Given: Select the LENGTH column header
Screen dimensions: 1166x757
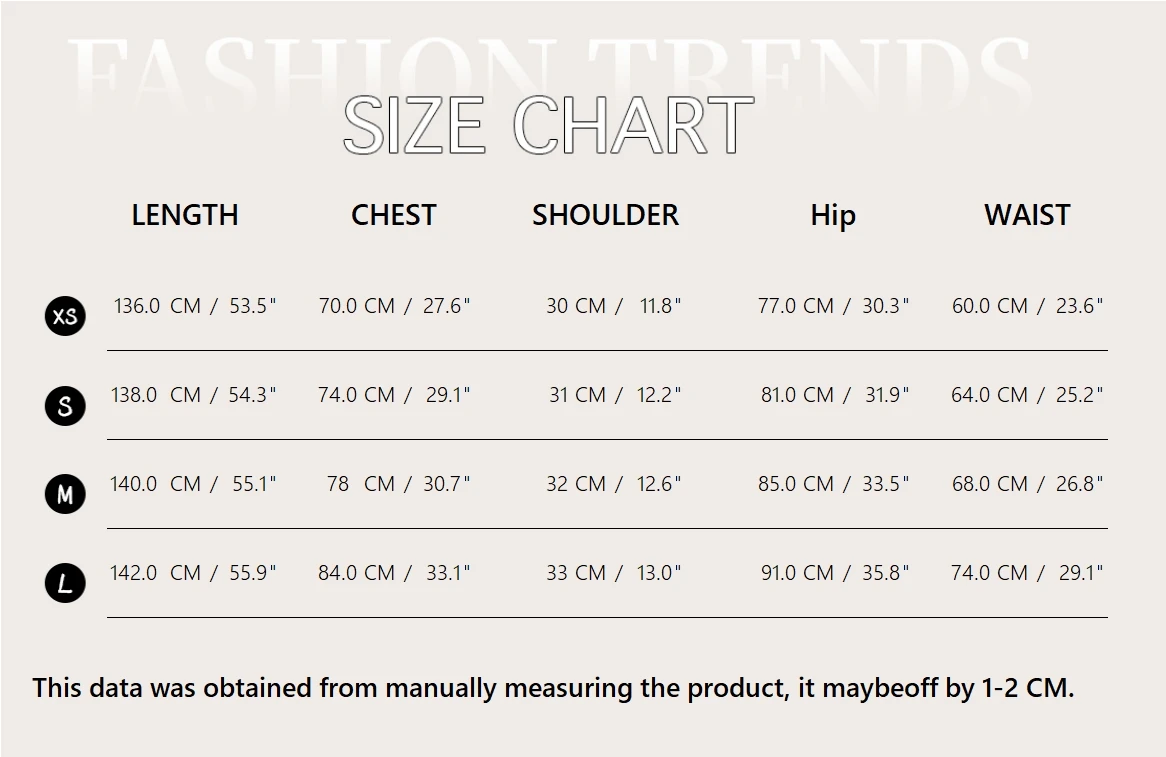Looking at the screenshot, I should (x=185, y=215).
